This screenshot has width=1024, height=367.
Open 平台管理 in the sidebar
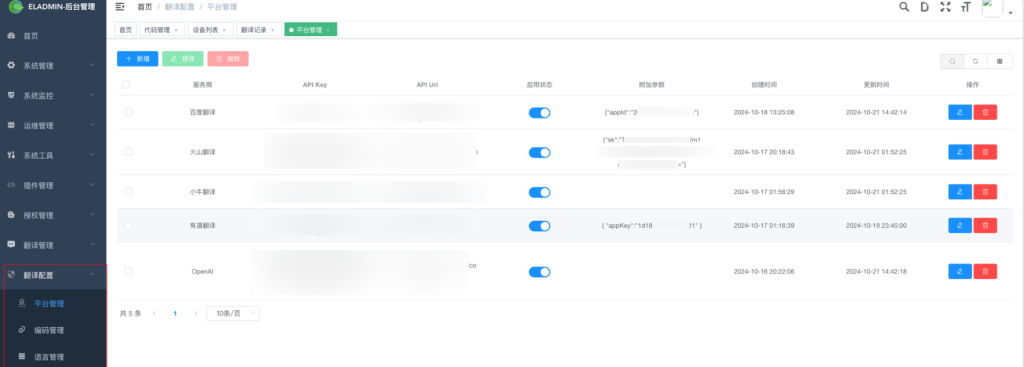53,304
